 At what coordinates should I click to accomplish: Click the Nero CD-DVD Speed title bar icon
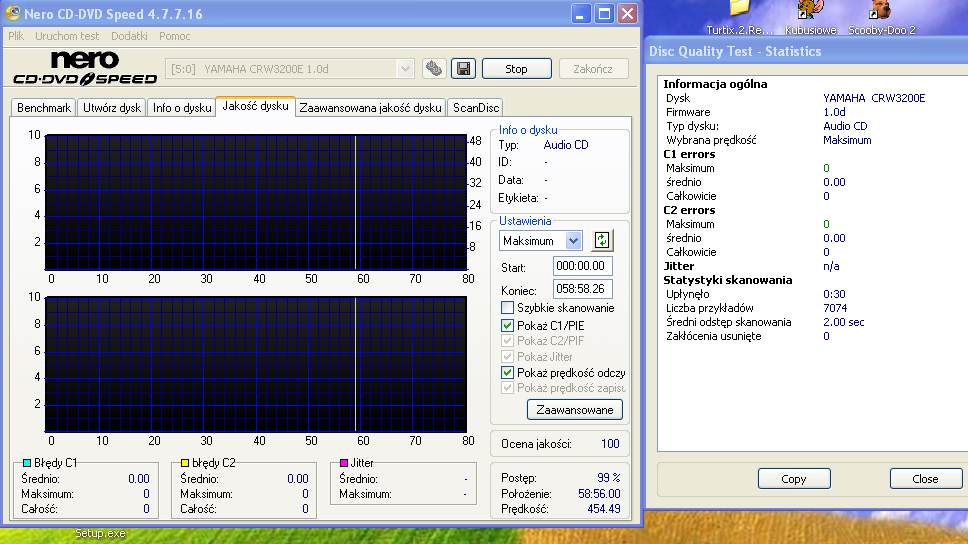point(15,13)
